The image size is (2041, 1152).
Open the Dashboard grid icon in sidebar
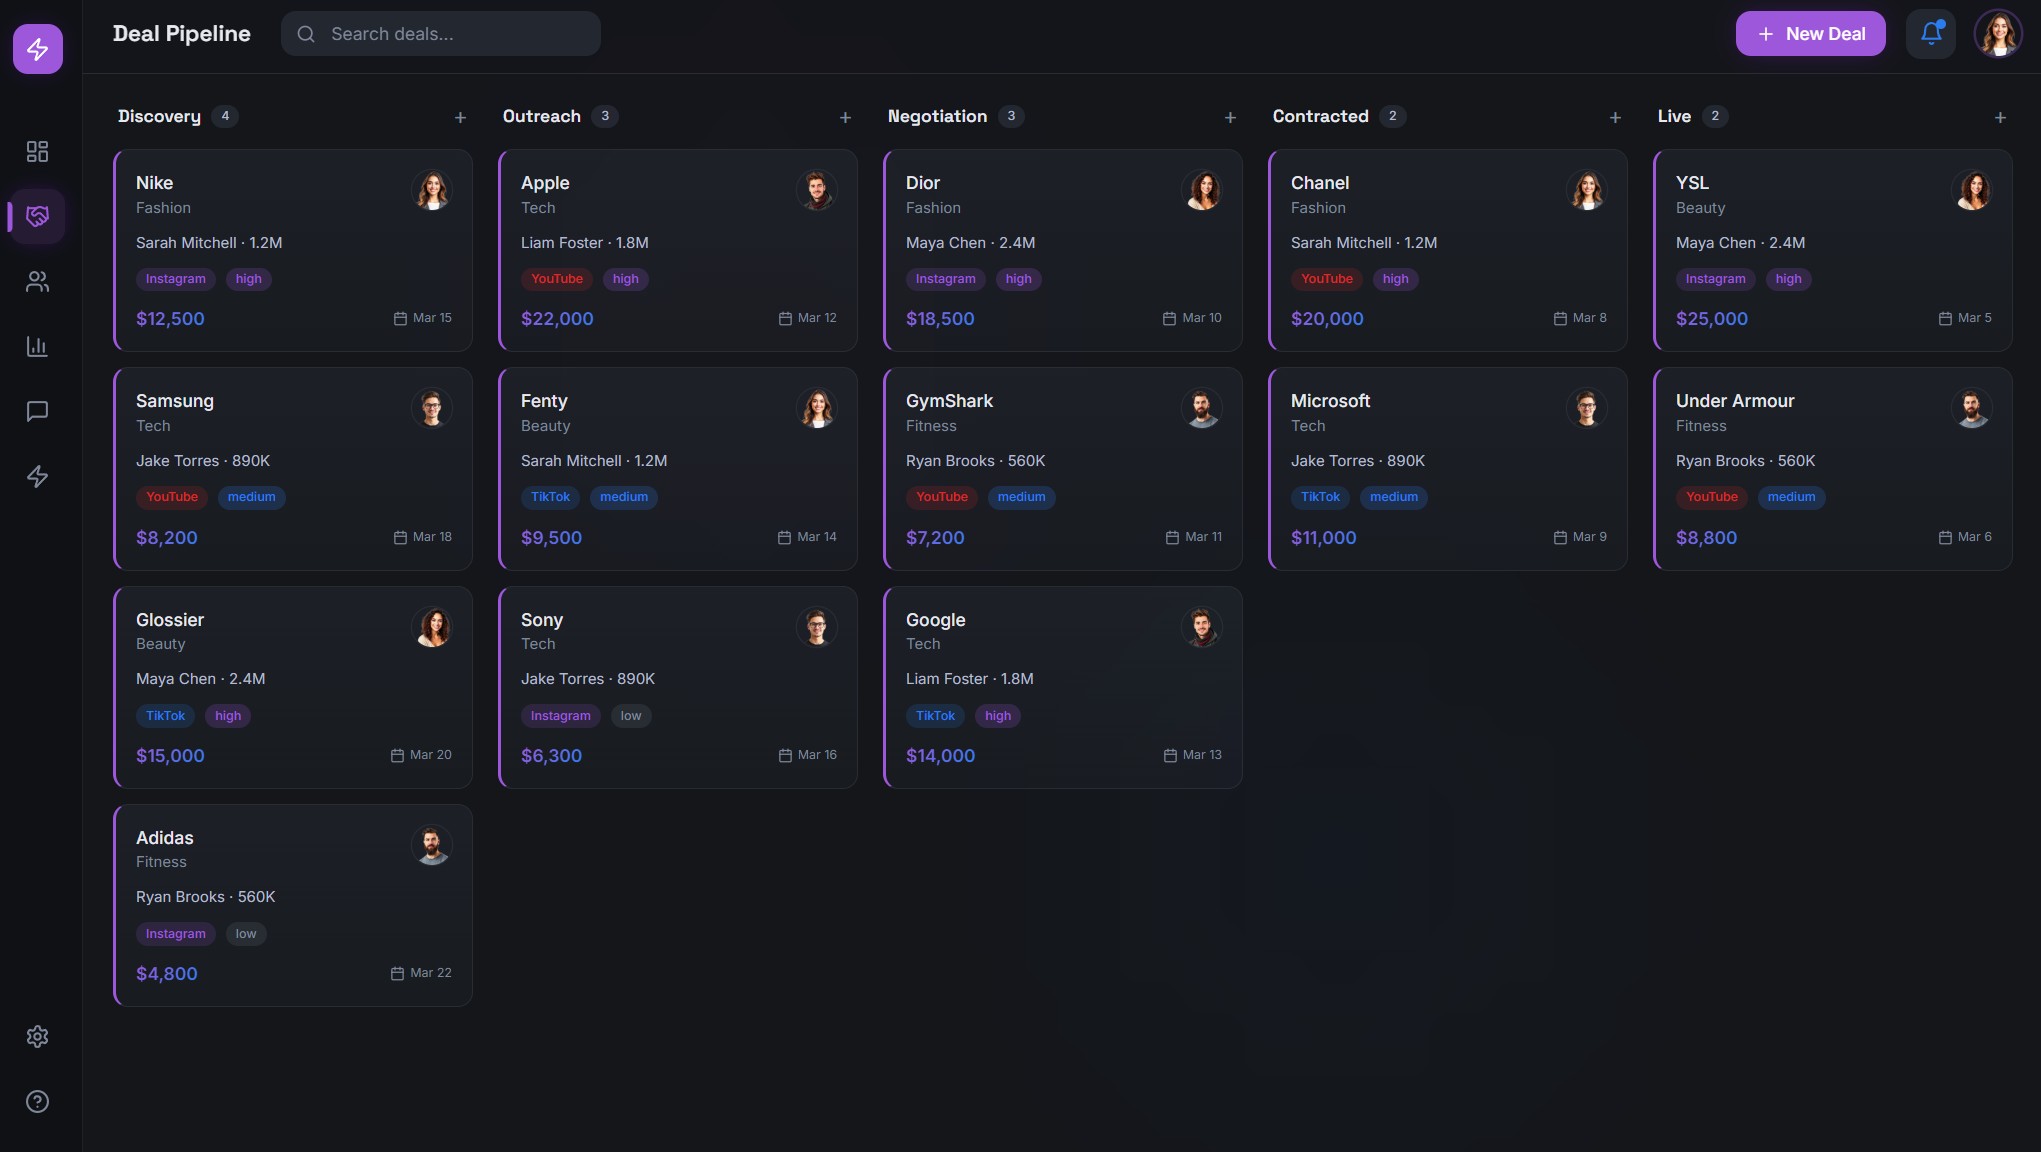point(37,151)
